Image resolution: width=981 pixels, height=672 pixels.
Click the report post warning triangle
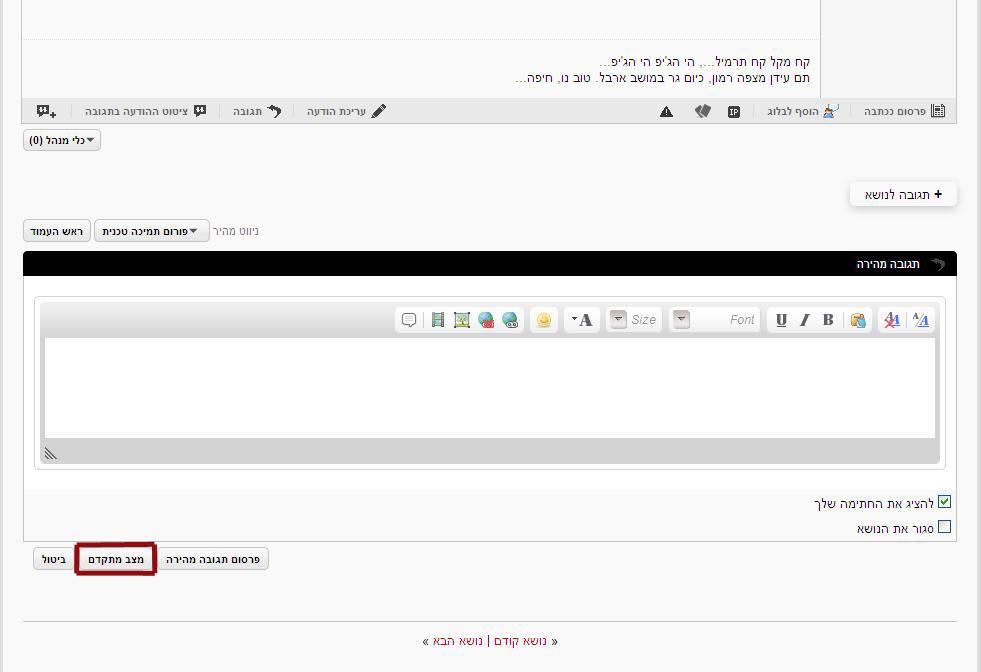point(667,111)
